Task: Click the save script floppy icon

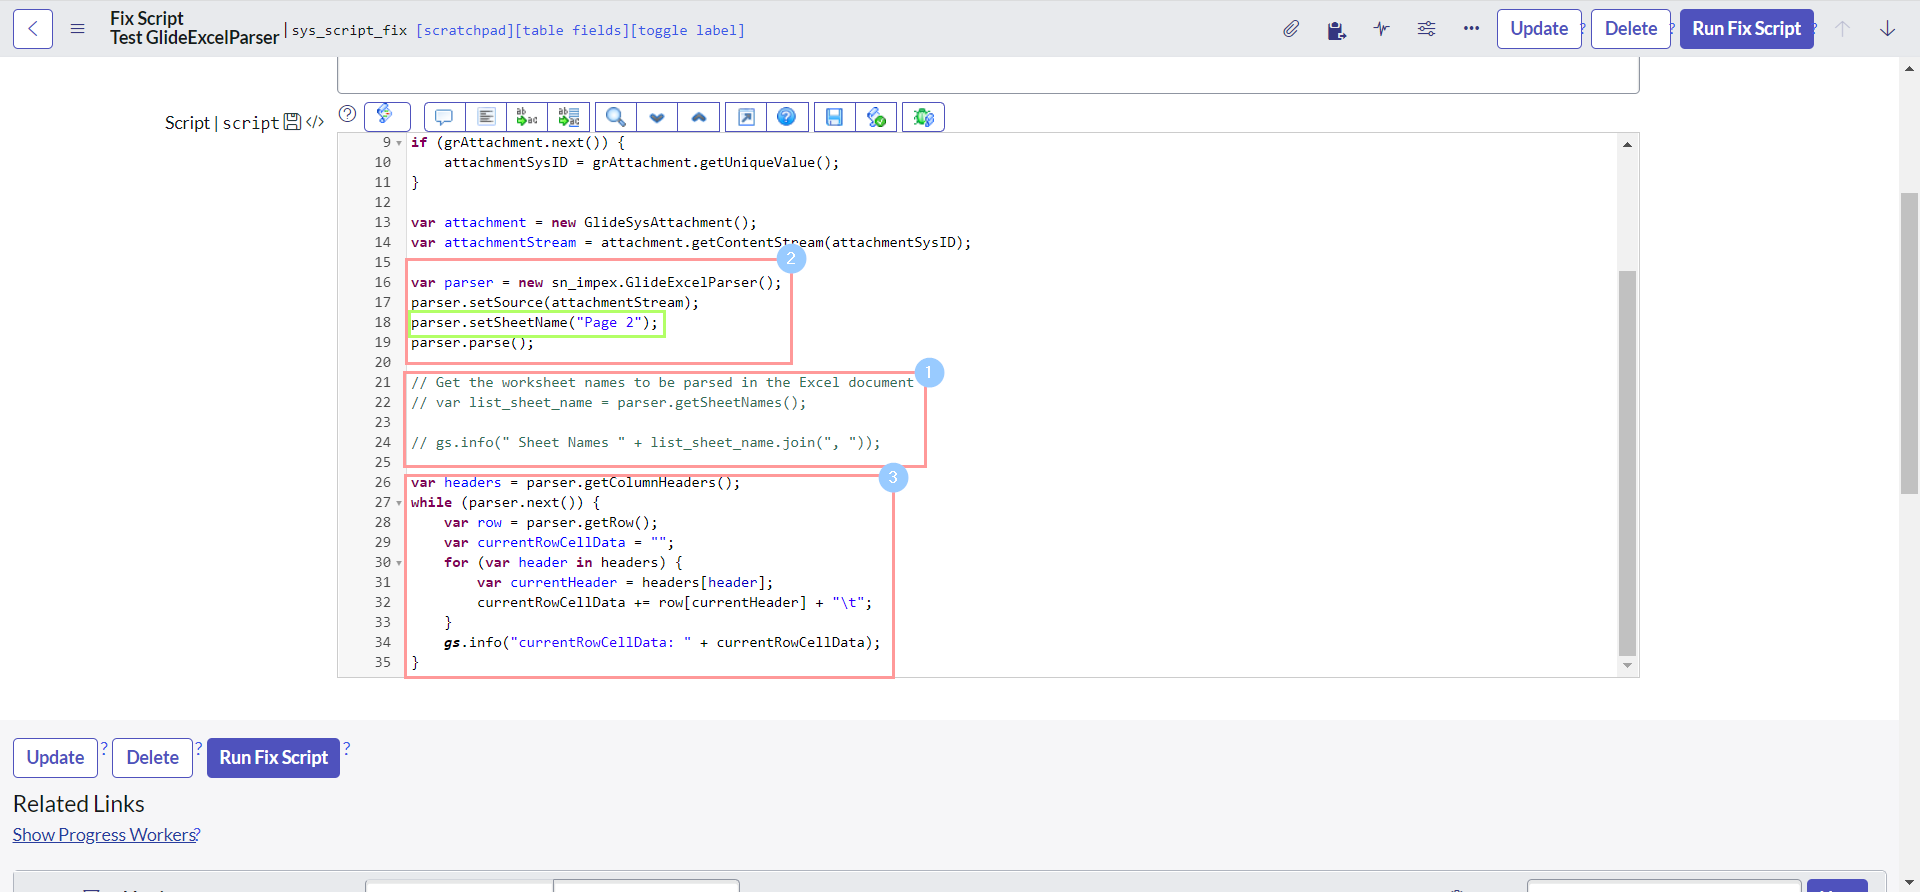Action: [834, 117]
